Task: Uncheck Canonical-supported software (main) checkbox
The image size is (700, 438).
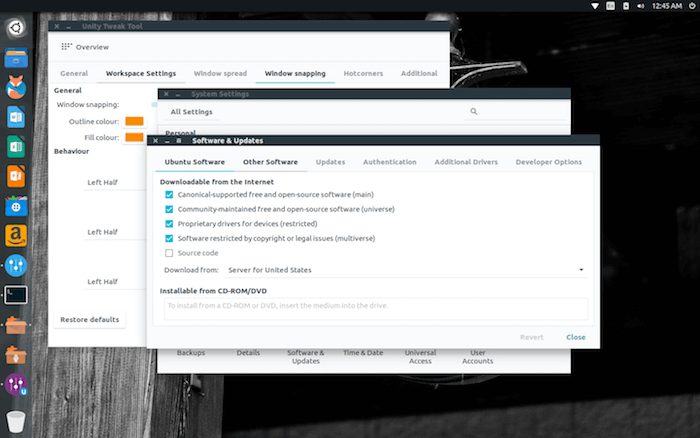Action: 169,195
